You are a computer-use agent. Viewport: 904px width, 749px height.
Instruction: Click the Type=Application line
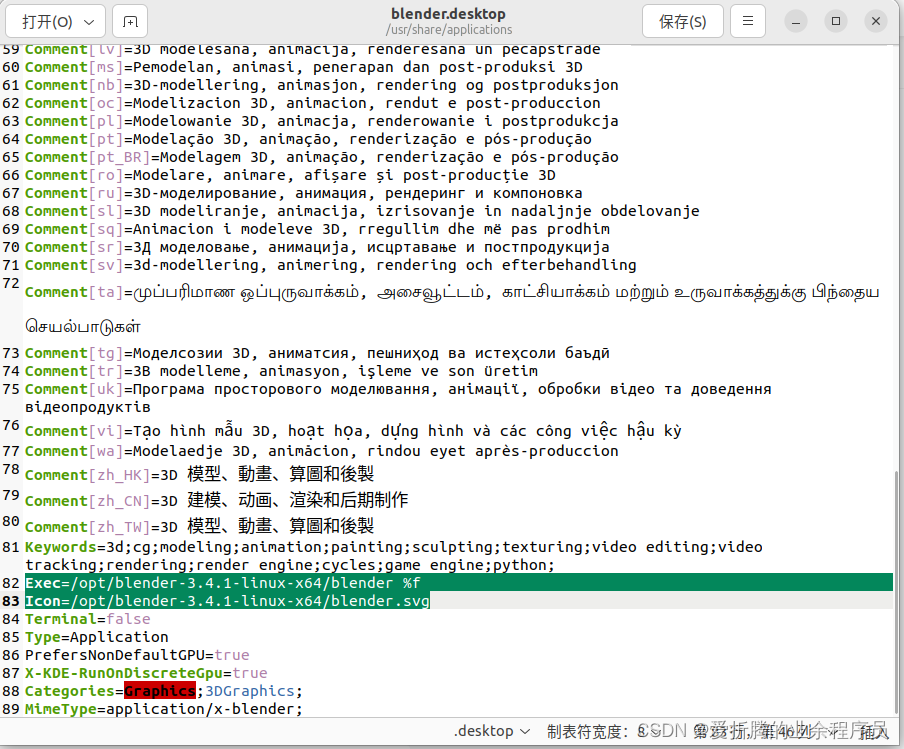97,637
